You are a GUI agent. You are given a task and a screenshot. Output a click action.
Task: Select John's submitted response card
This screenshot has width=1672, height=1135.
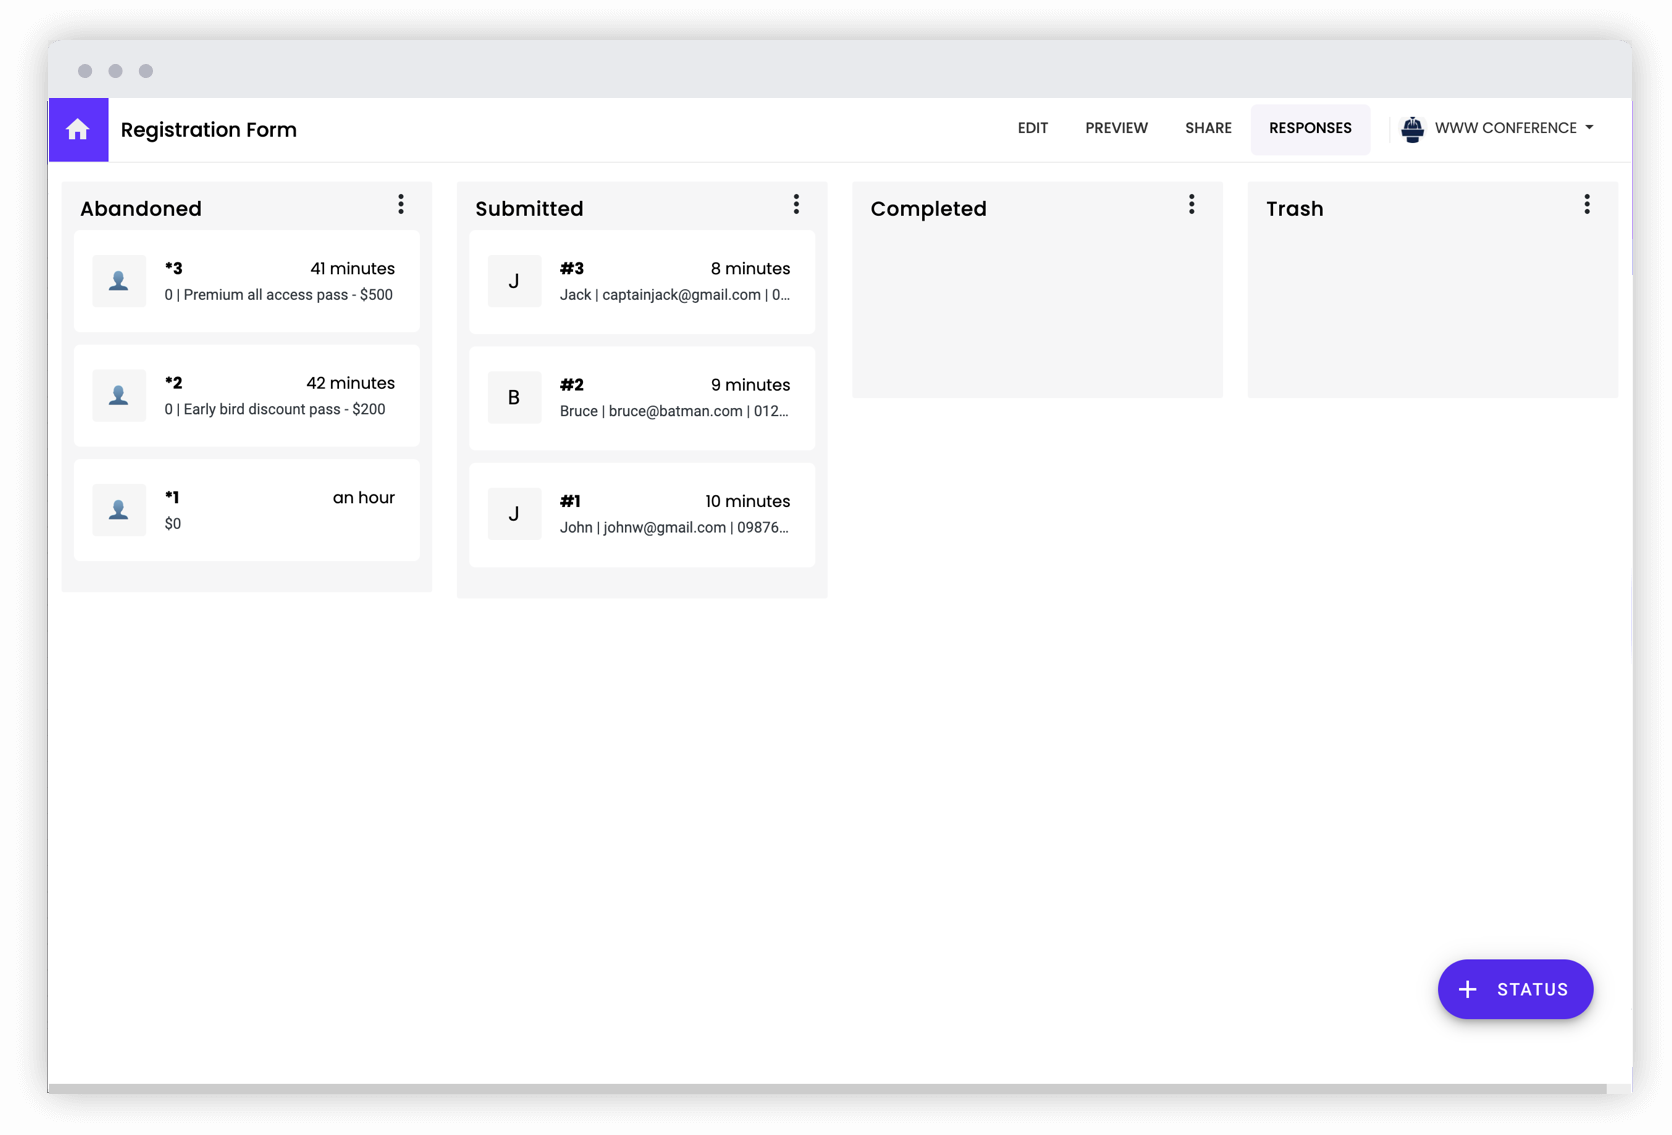coord(641,514)
